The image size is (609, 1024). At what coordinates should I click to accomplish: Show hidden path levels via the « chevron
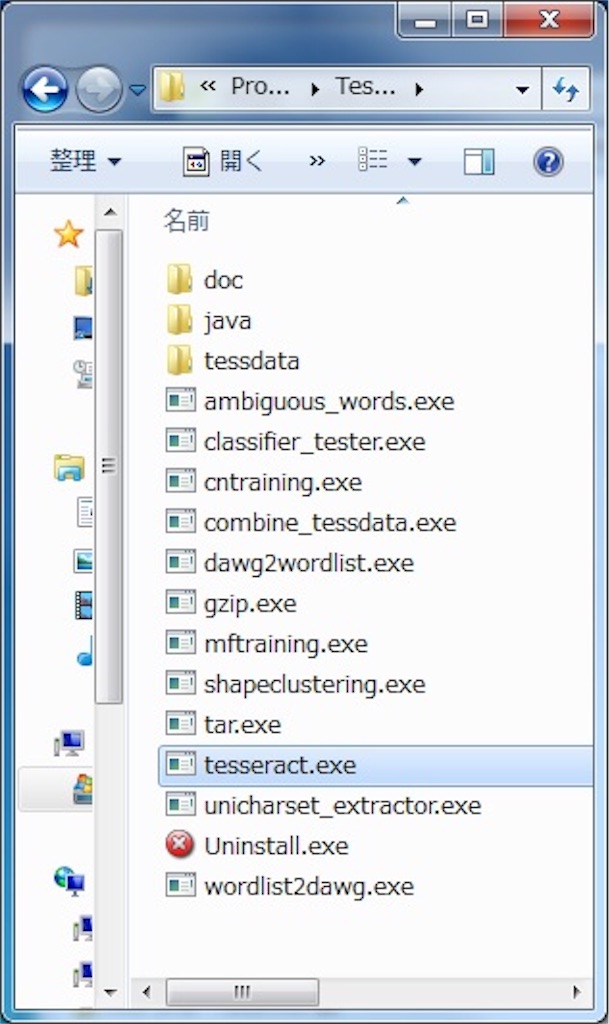click(208, 86)
